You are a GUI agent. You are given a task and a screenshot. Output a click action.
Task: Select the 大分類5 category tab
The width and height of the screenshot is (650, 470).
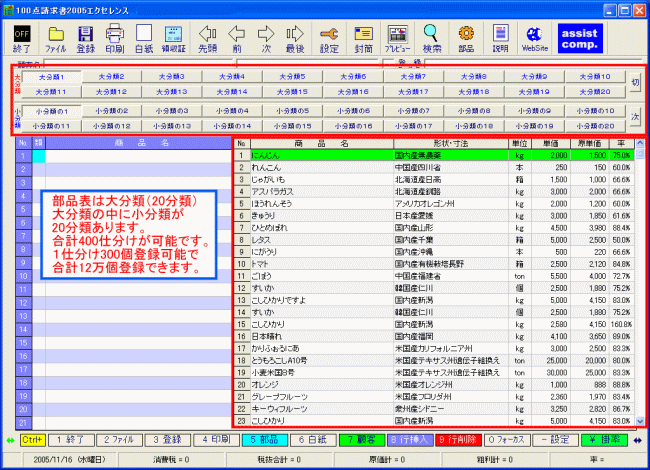tap(292, 77)
